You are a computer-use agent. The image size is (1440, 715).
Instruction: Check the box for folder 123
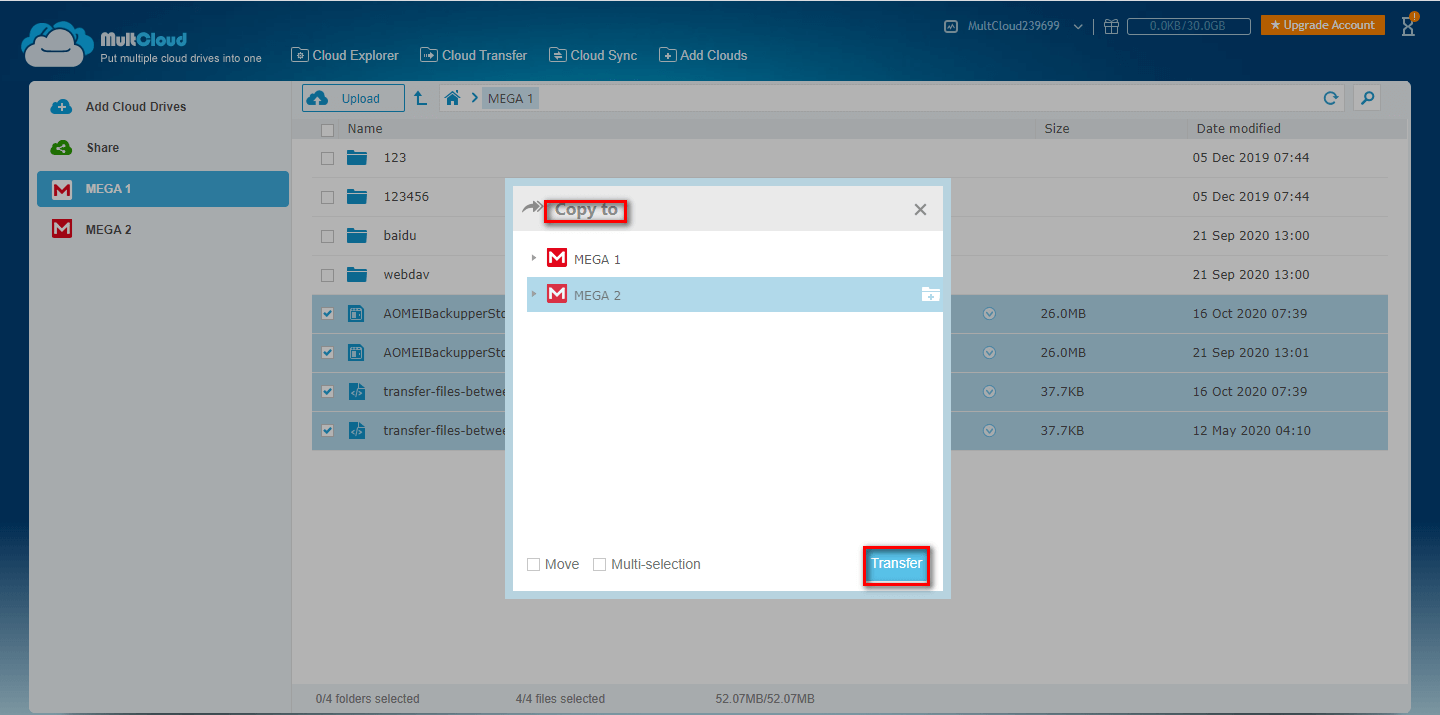pos(327,158)
